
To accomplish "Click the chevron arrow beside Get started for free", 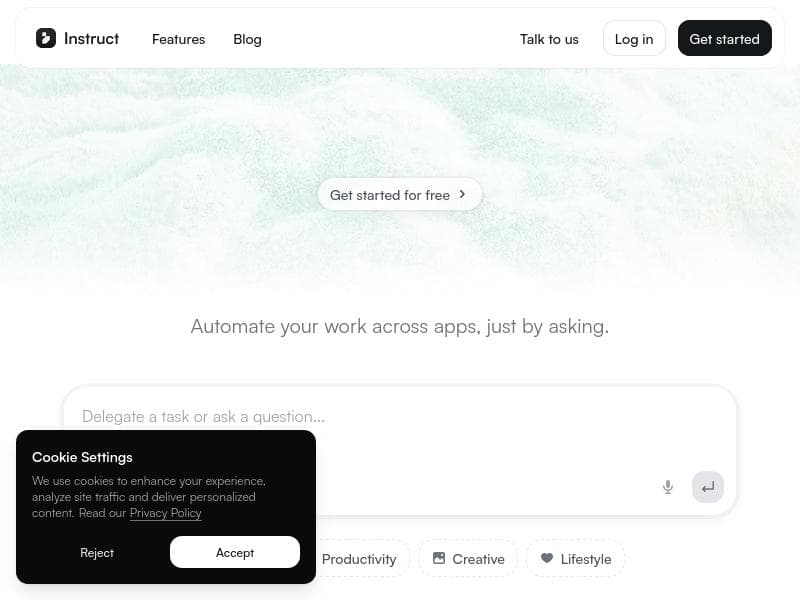I will coord(462,194).
